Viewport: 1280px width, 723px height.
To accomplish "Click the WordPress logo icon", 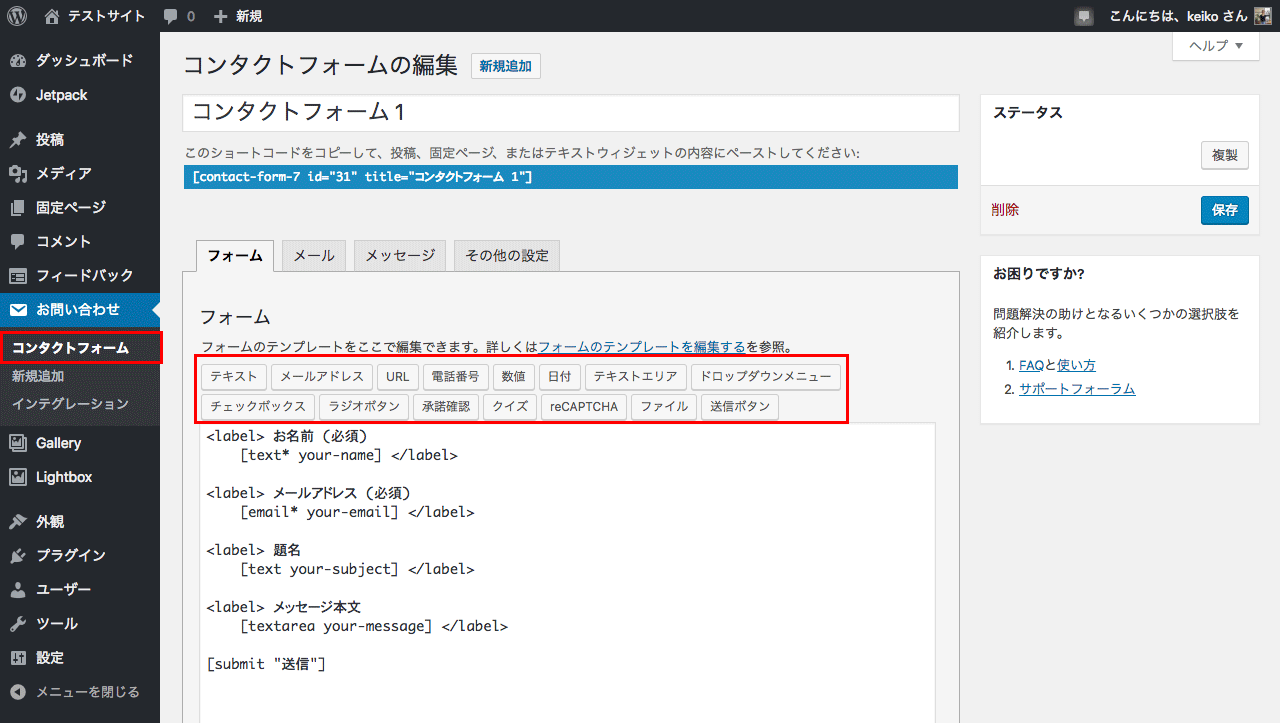I will pos(17,16).
